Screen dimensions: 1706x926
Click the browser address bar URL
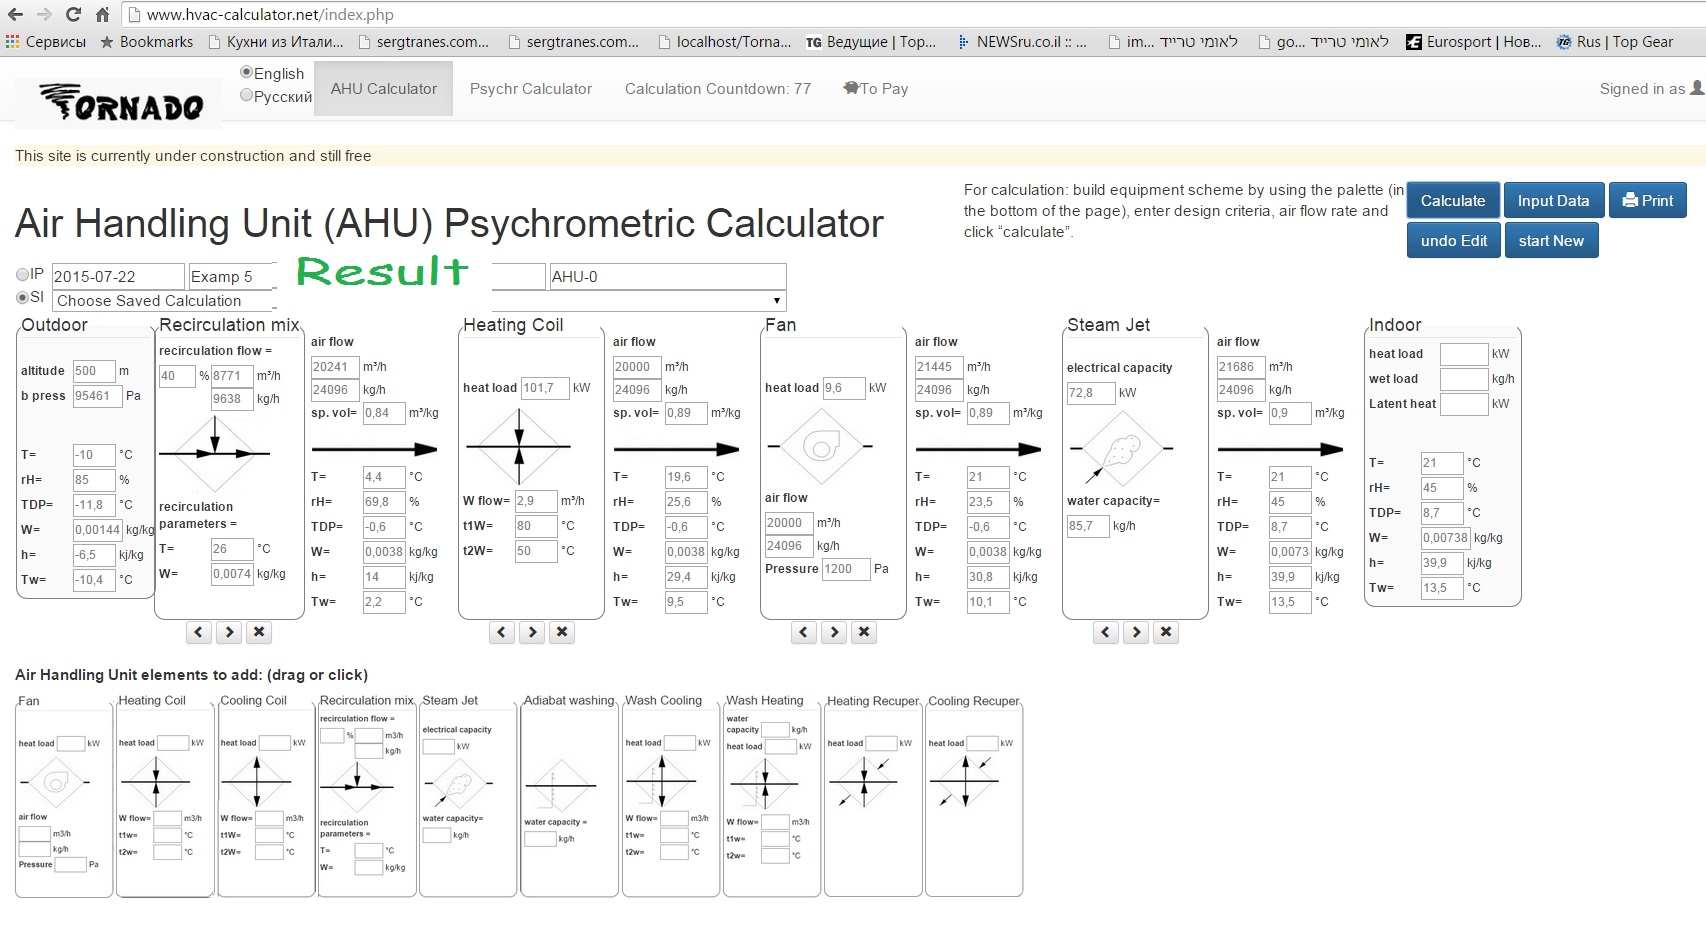270,14
